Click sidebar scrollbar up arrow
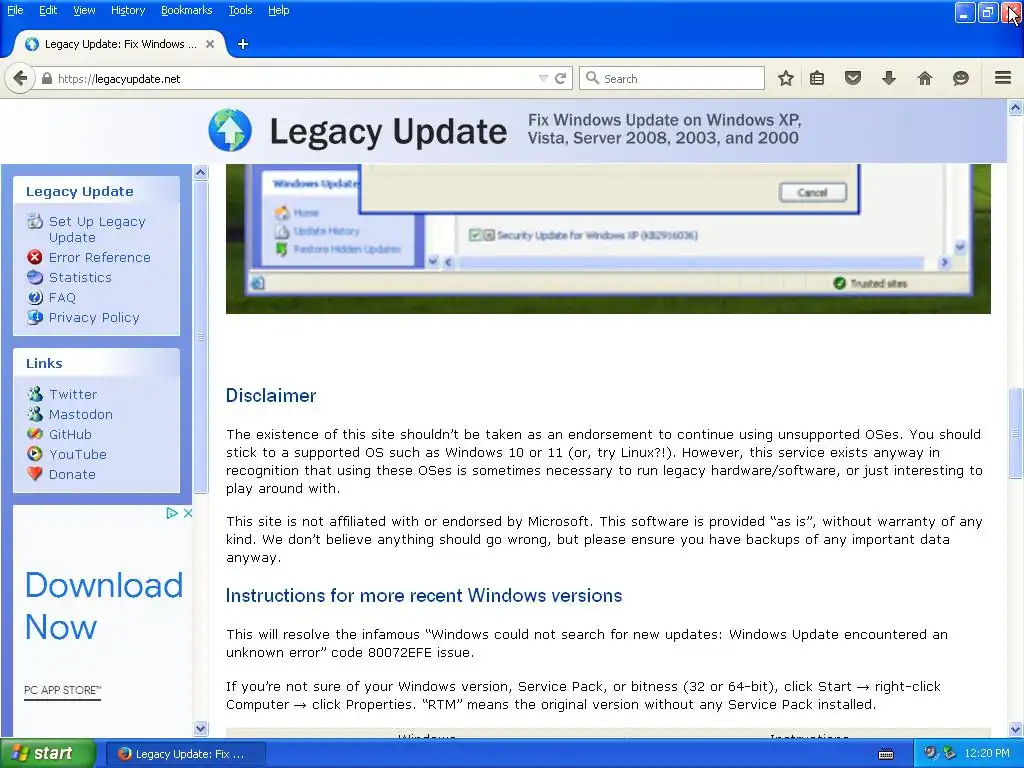Screen dimensions: 1024x768 (200, 173)
